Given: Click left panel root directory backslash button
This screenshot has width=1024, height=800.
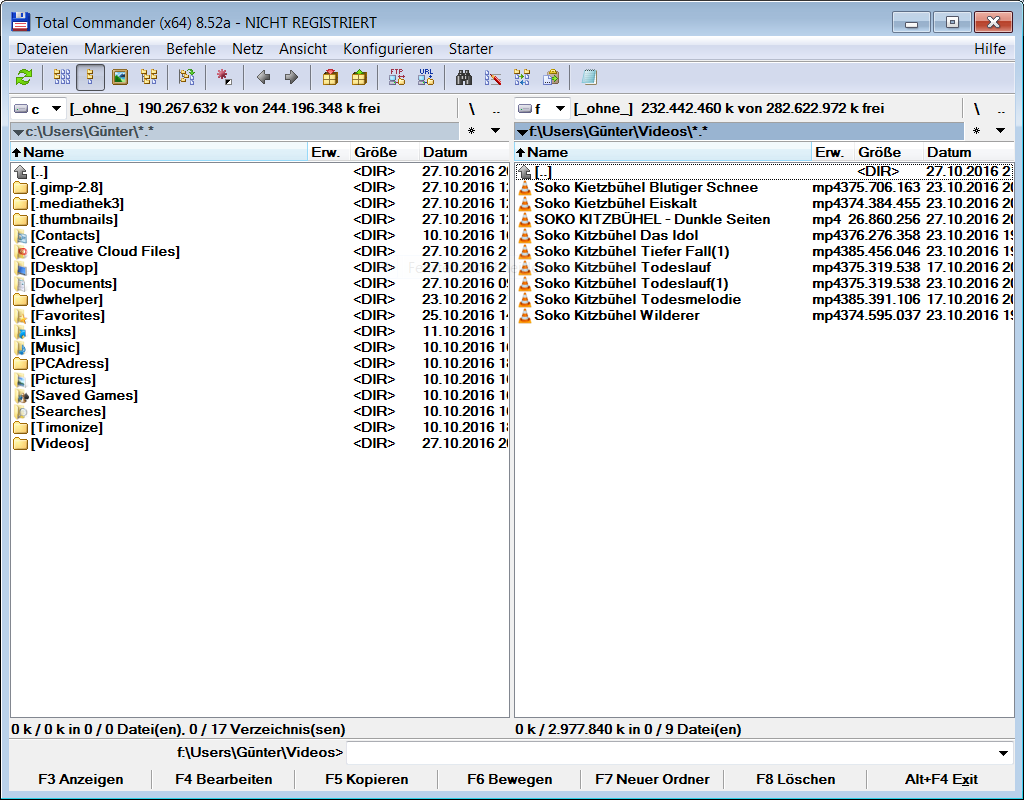Looking at the screenshot, I should 472,109.
